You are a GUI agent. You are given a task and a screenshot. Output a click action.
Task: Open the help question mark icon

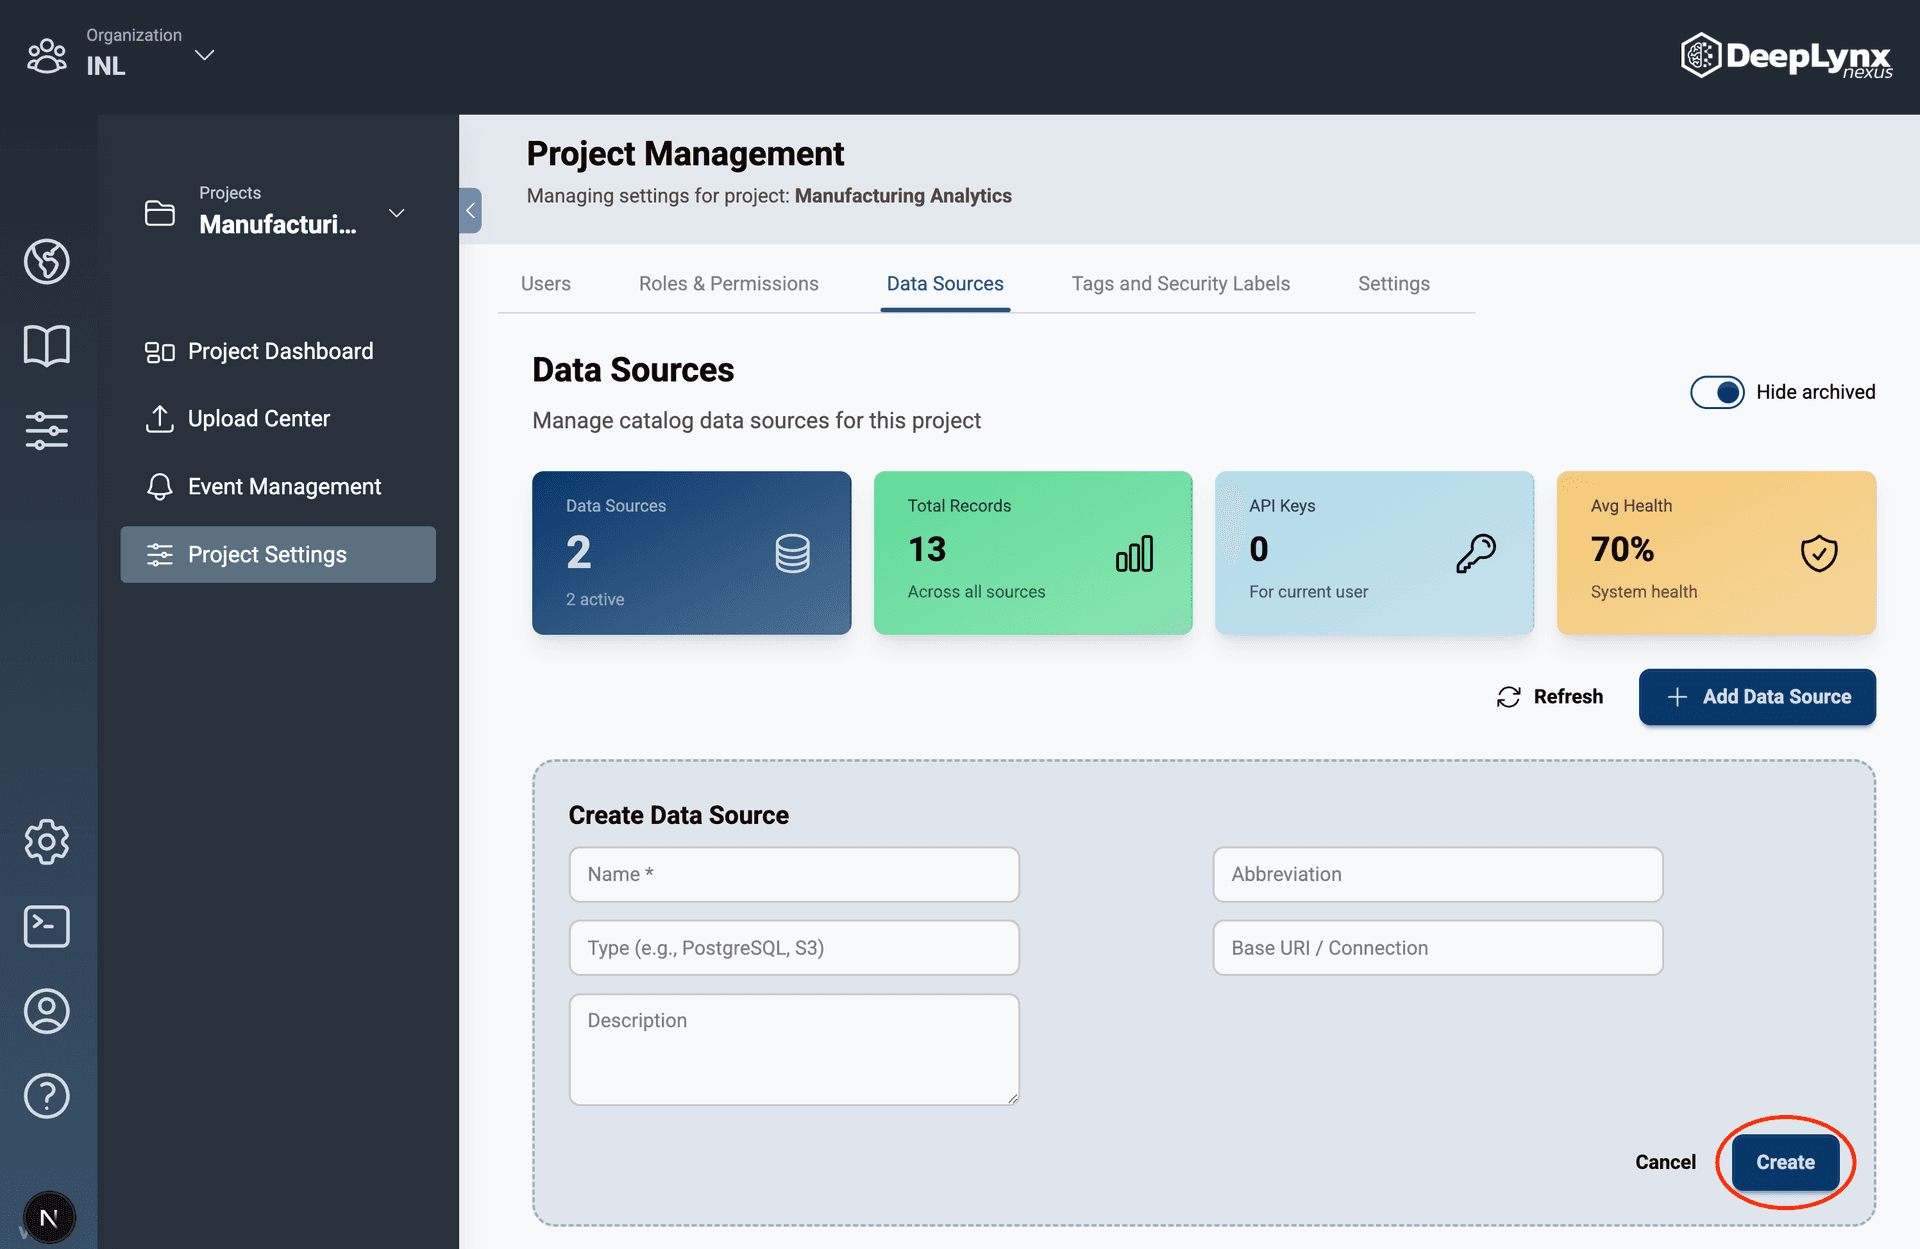click(x=46, y=1096)
